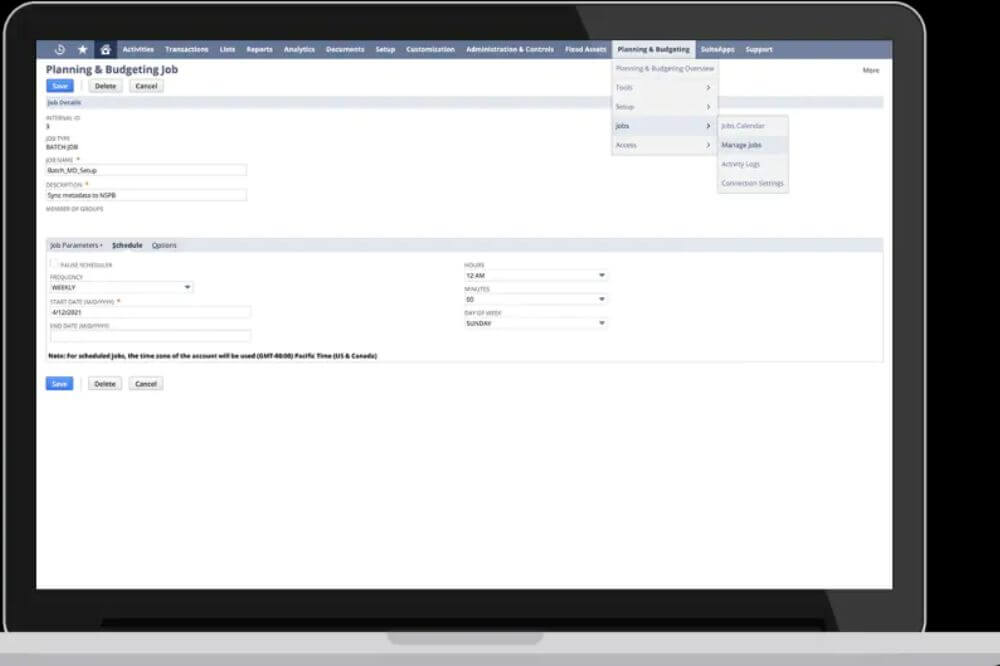Click the Save button
The height and width of the screenshot is (666, 1000).
(x=60, y=86)
